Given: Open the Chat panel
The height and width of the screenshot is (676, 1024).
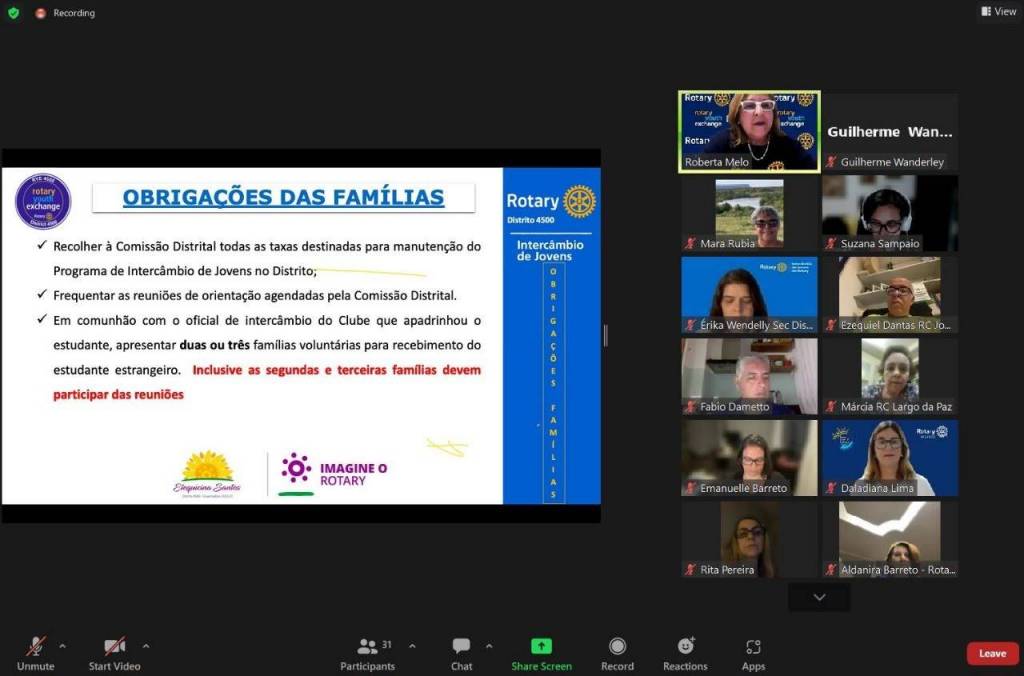Looking at the screenshot, I should point(461,647).
